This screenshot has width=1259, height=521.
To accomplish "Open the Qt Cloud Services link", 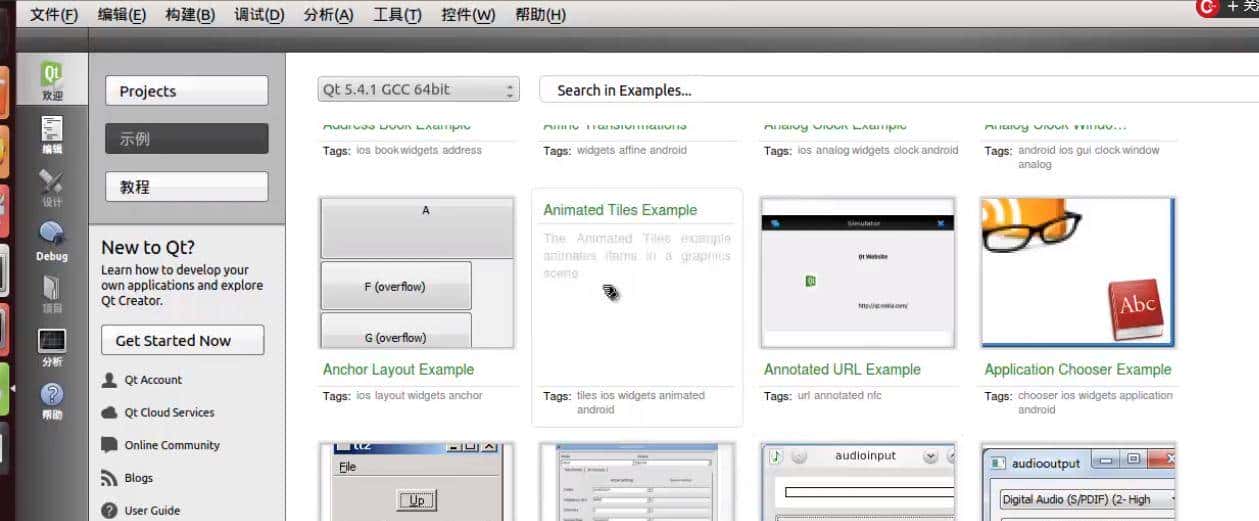I will 169,412.
